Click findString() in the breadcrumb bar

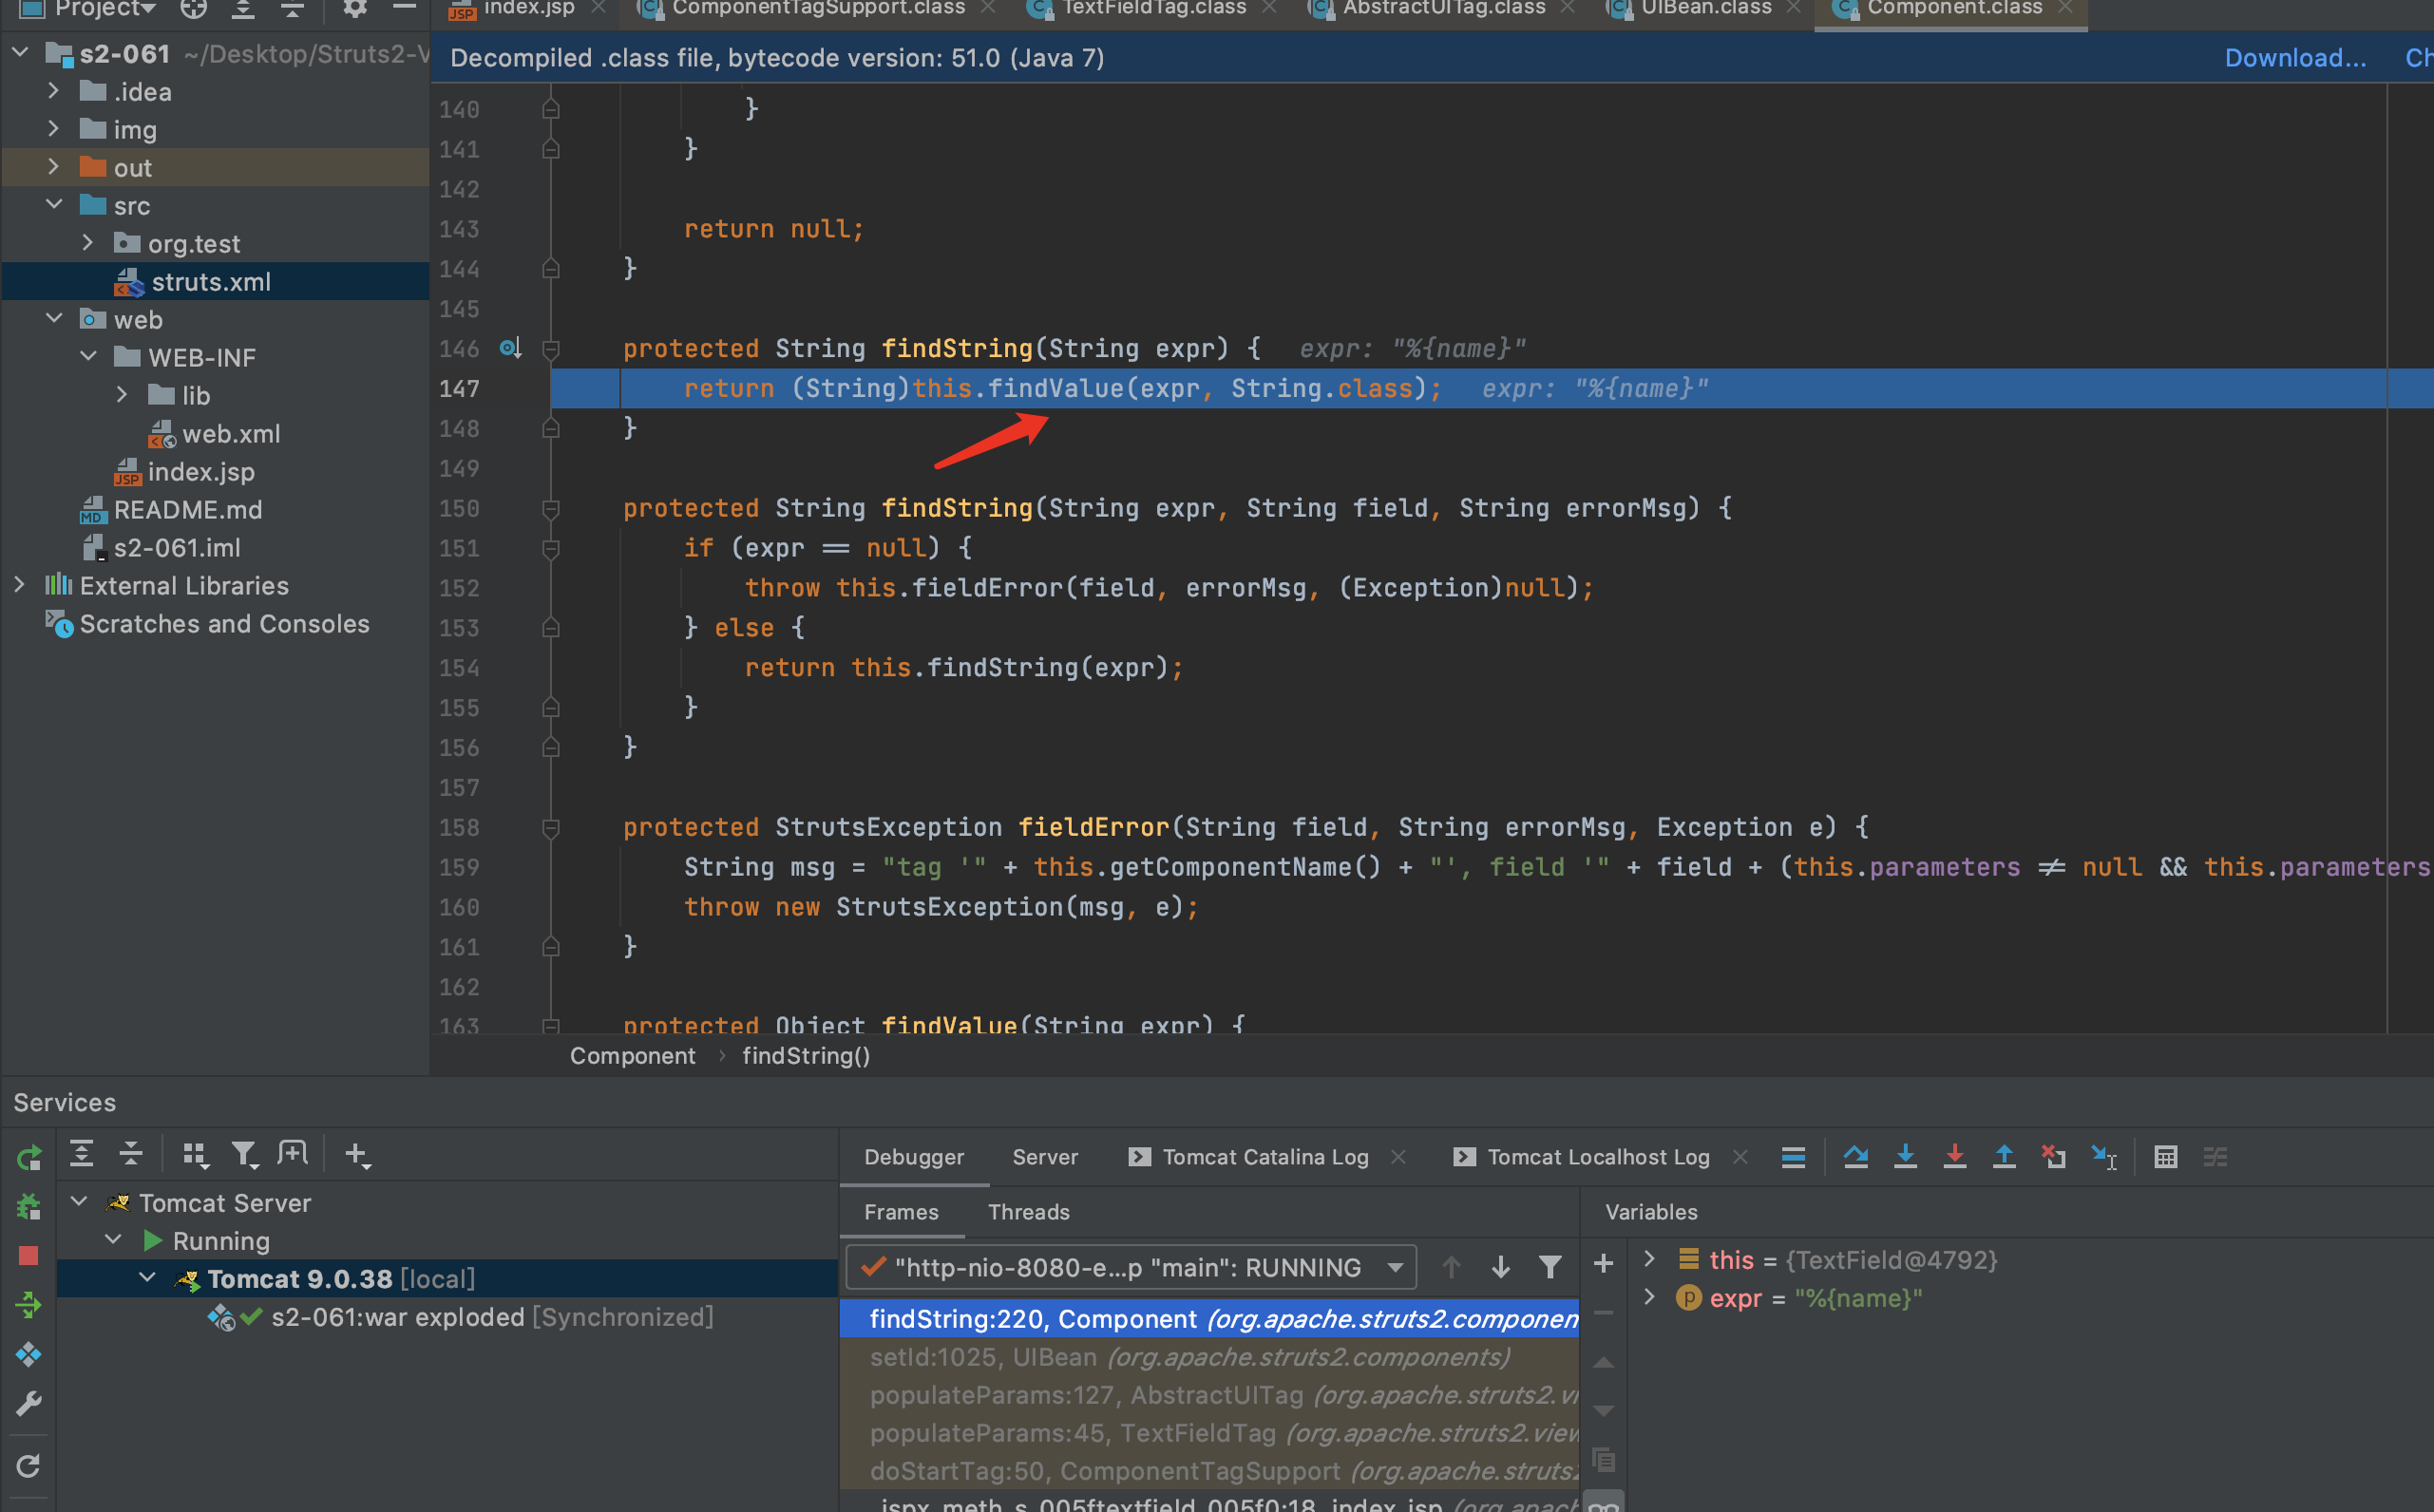pyautogui.click(x=806, y=1056)
